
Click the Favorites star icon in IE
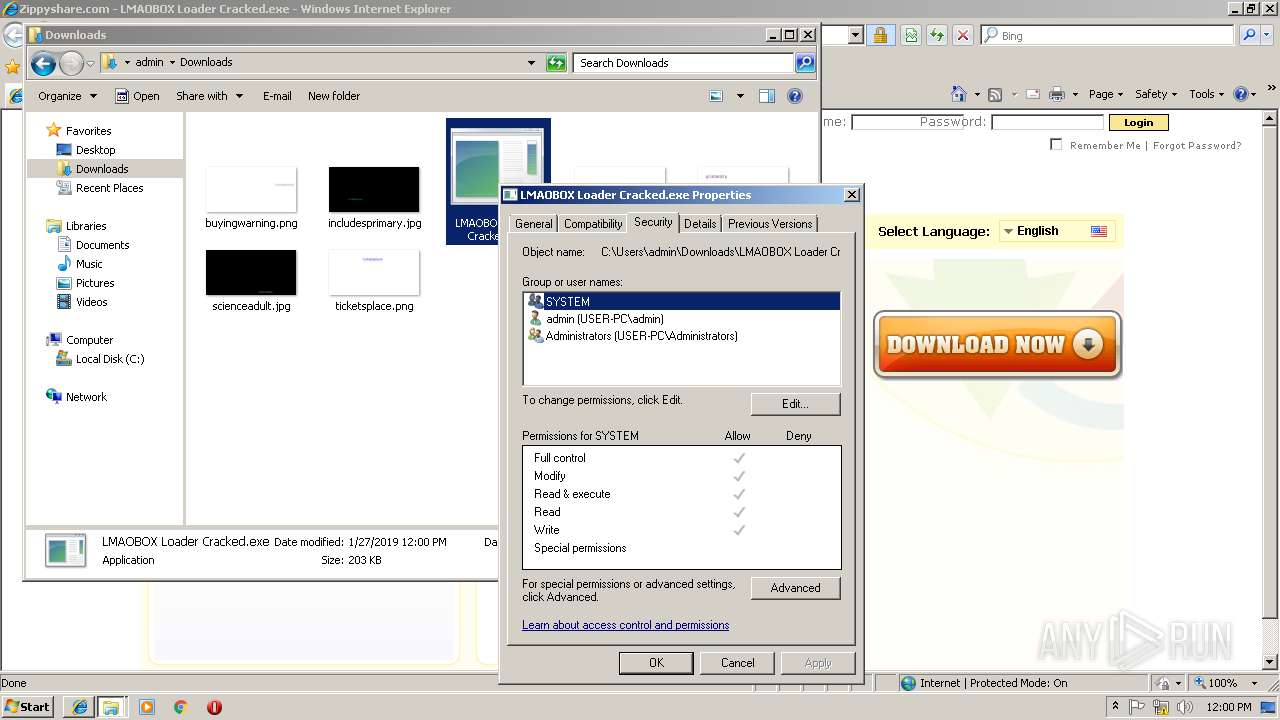pos(12,67)
